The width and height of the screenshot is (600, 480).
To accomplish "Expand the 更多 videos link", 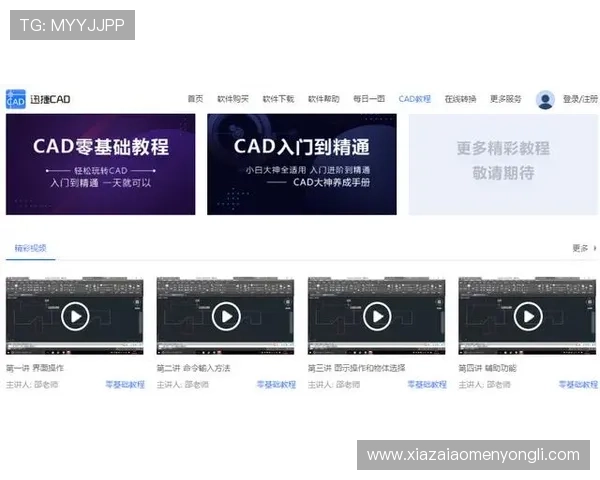I will click(585, 248).
